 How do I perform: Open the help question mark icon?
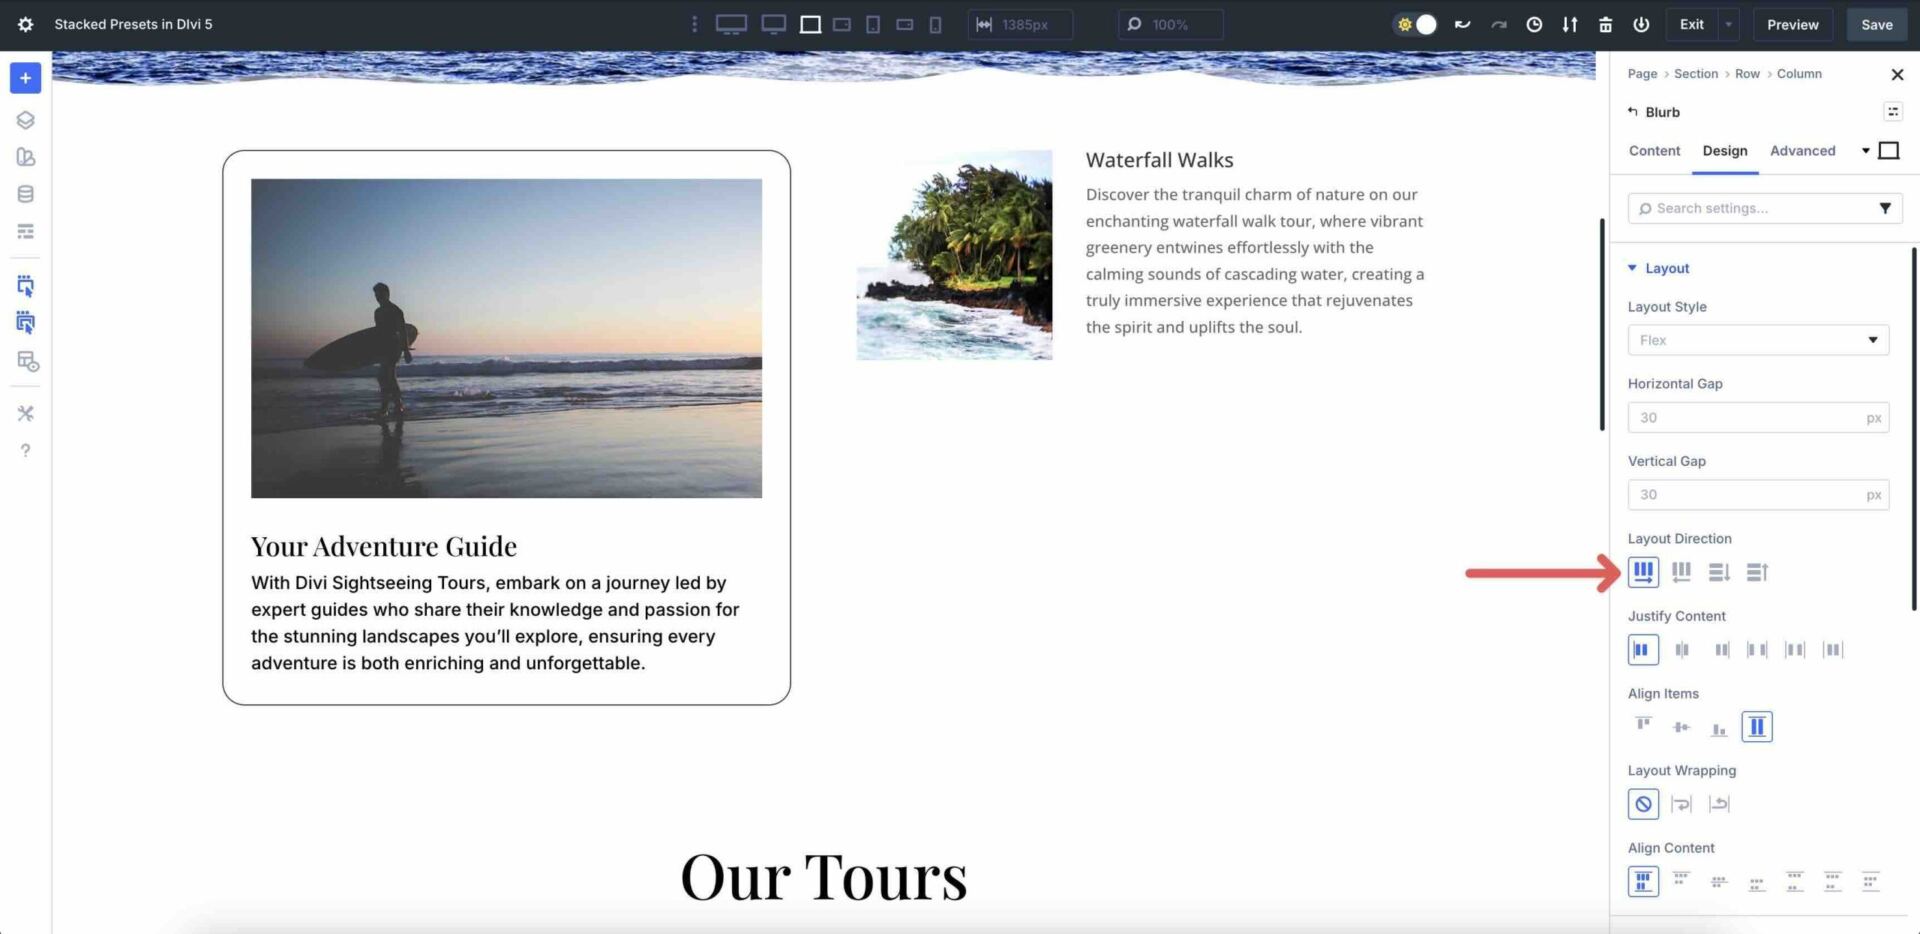pyautogui.click(x=25, y=450)
